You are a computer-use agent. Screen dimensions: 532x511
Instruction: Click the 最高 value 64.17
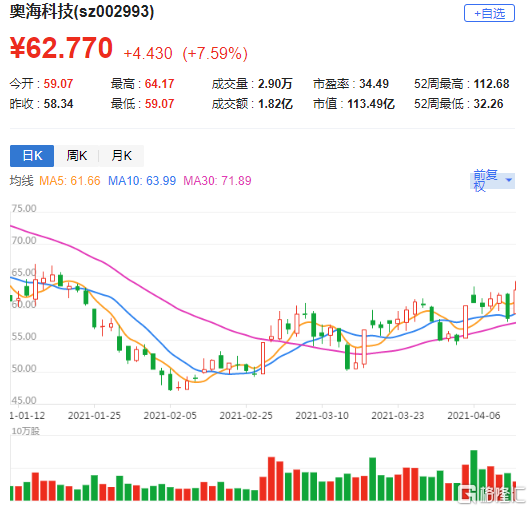click(x=159, y=83)
